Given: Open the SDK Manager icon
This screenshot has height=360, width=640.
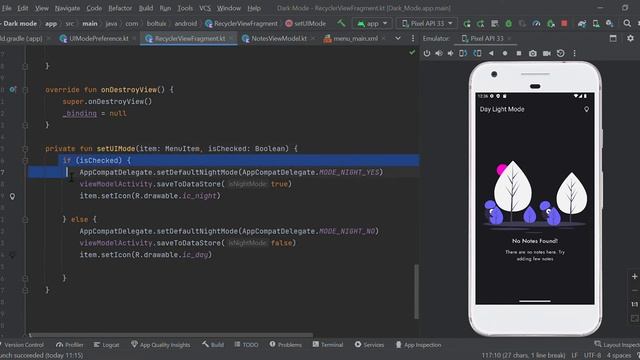Looking at the screenshot, I should click(609, 24).
